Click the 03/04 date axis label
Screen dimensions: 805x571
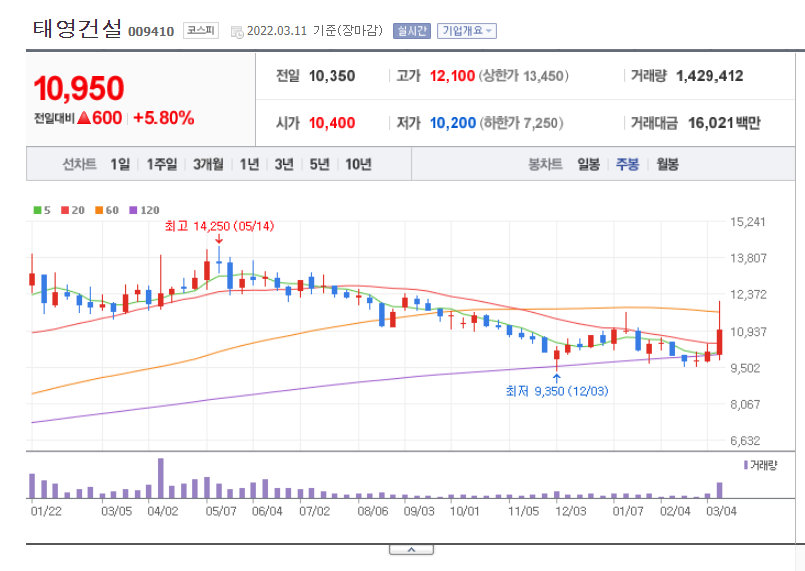(721, 511)
